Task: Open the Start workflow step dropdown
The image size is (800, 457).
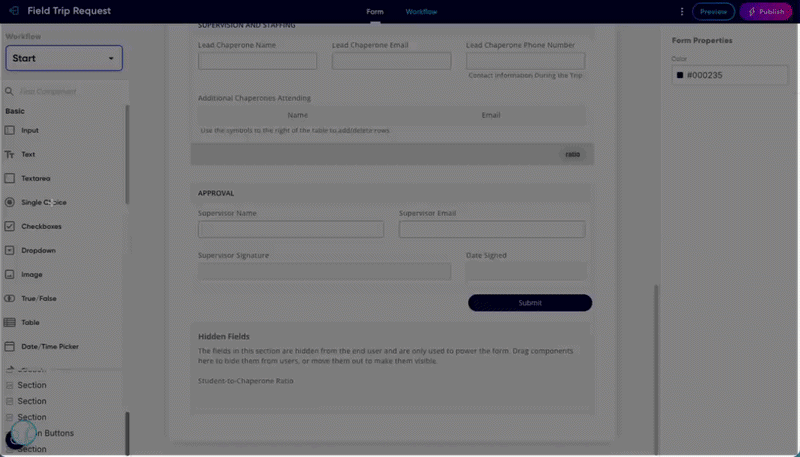Action: tap(64, 58)
